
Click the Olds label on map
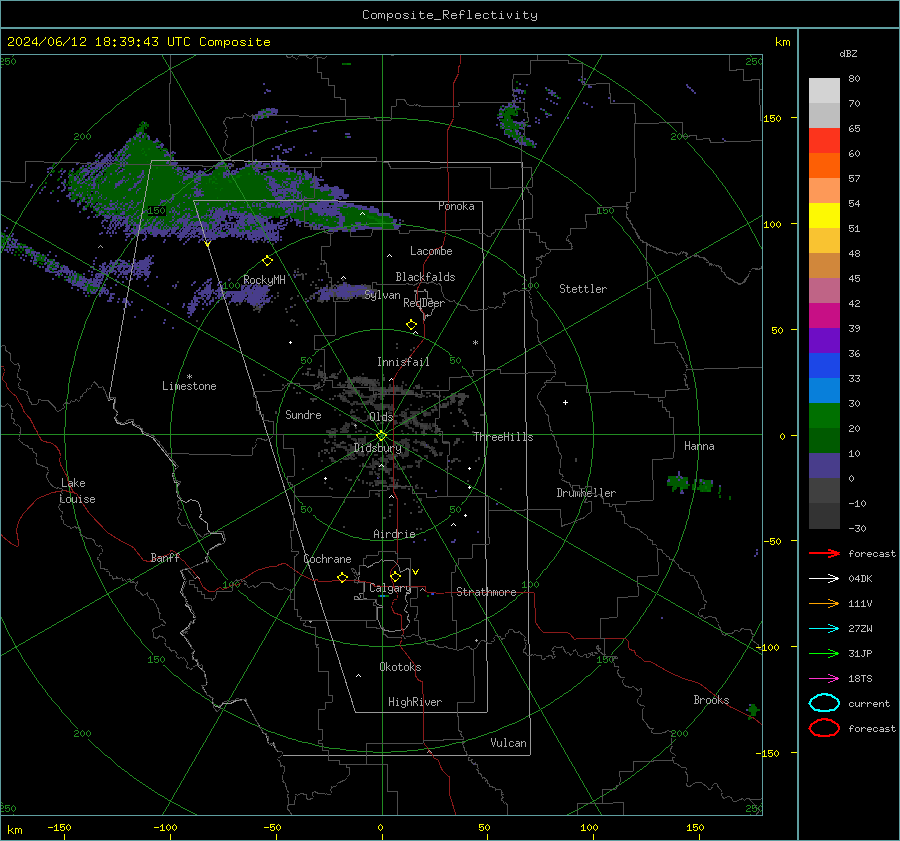pos(381,416)
